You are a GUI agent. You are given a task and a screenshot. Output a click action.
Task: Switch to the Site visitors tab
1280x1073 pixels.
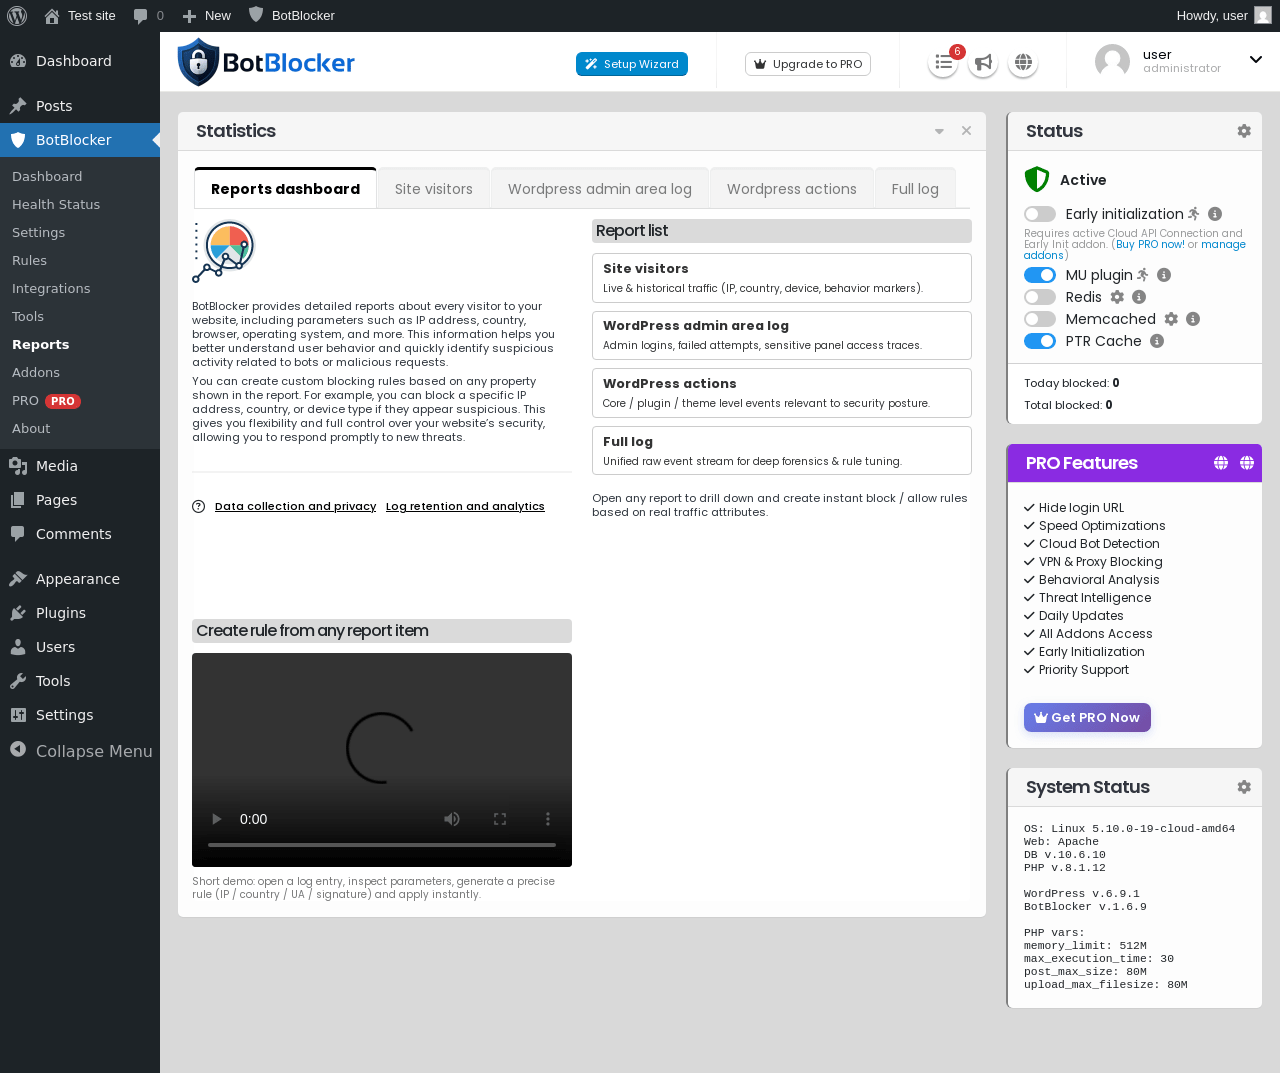434,189
